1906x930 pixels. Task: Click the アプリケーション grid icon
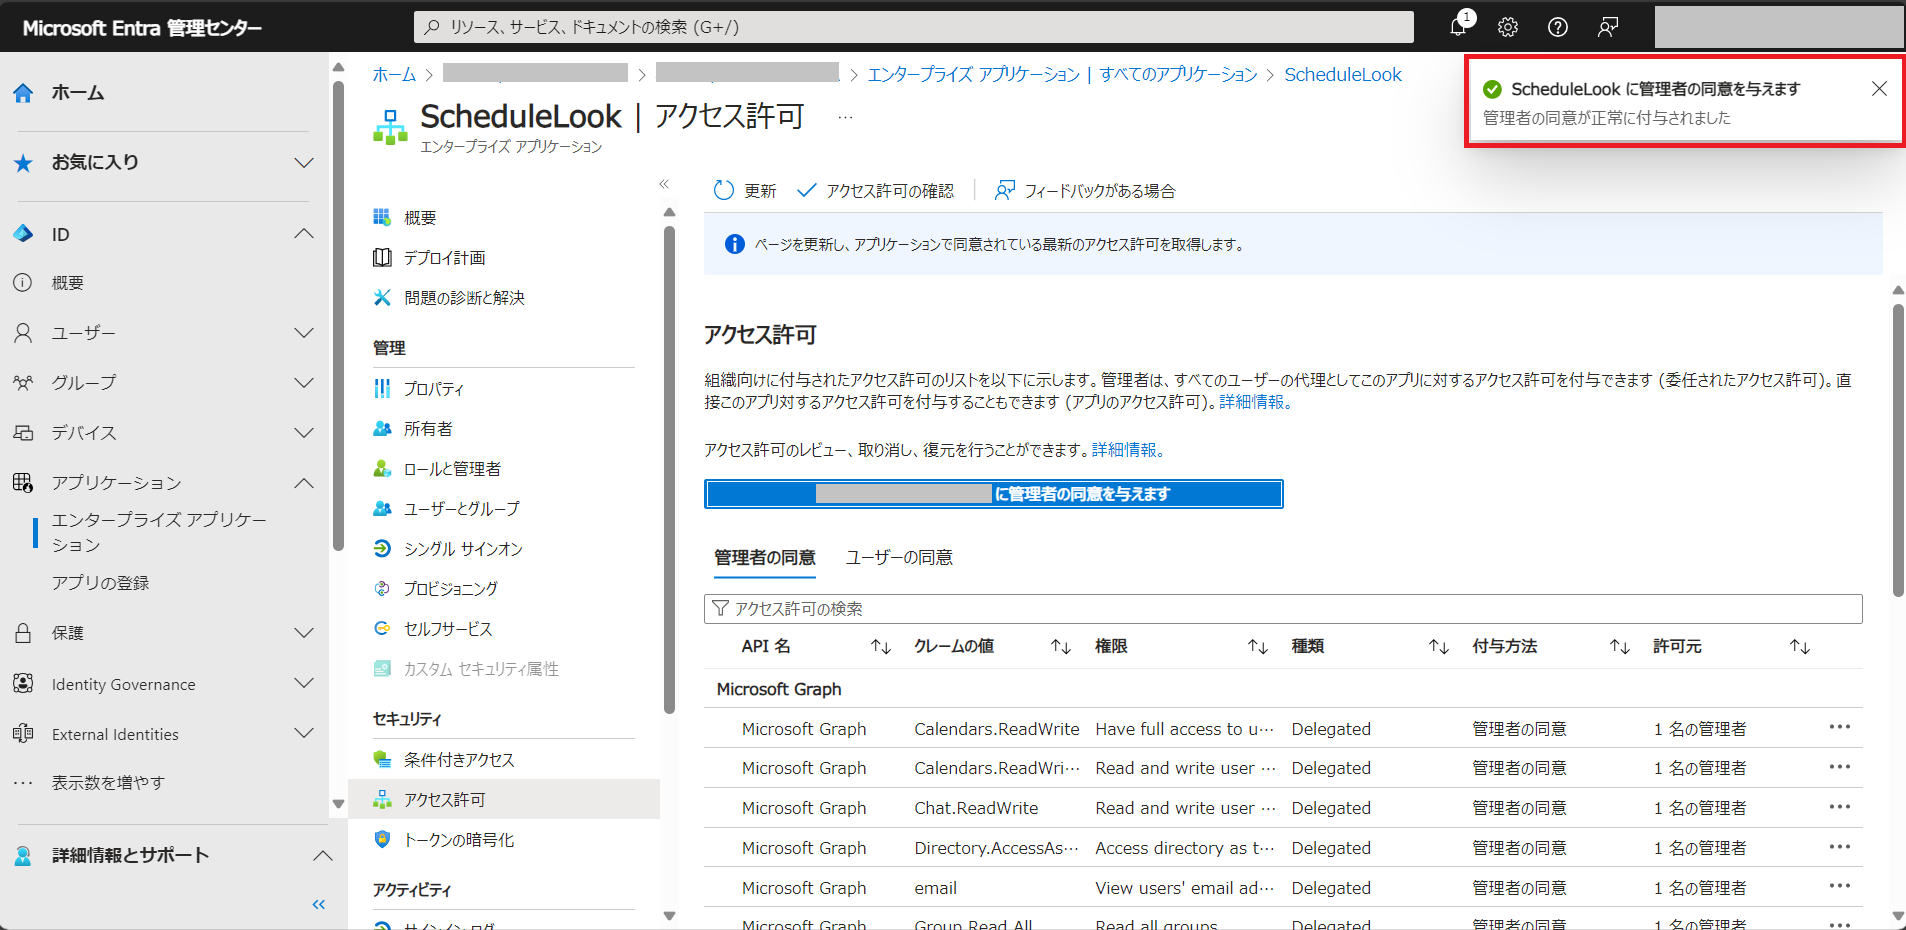pos(23,483)
